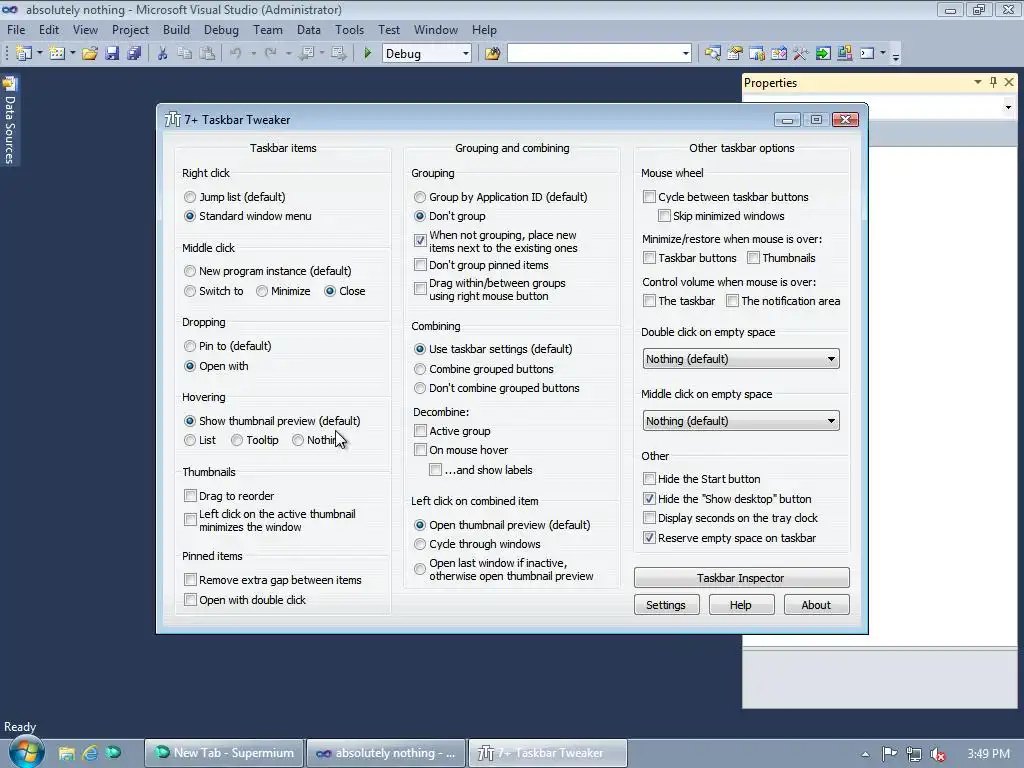This screenshot has height=768, width=1024.
Task: Open Properties object selector dropdown
Action: 1008,107
